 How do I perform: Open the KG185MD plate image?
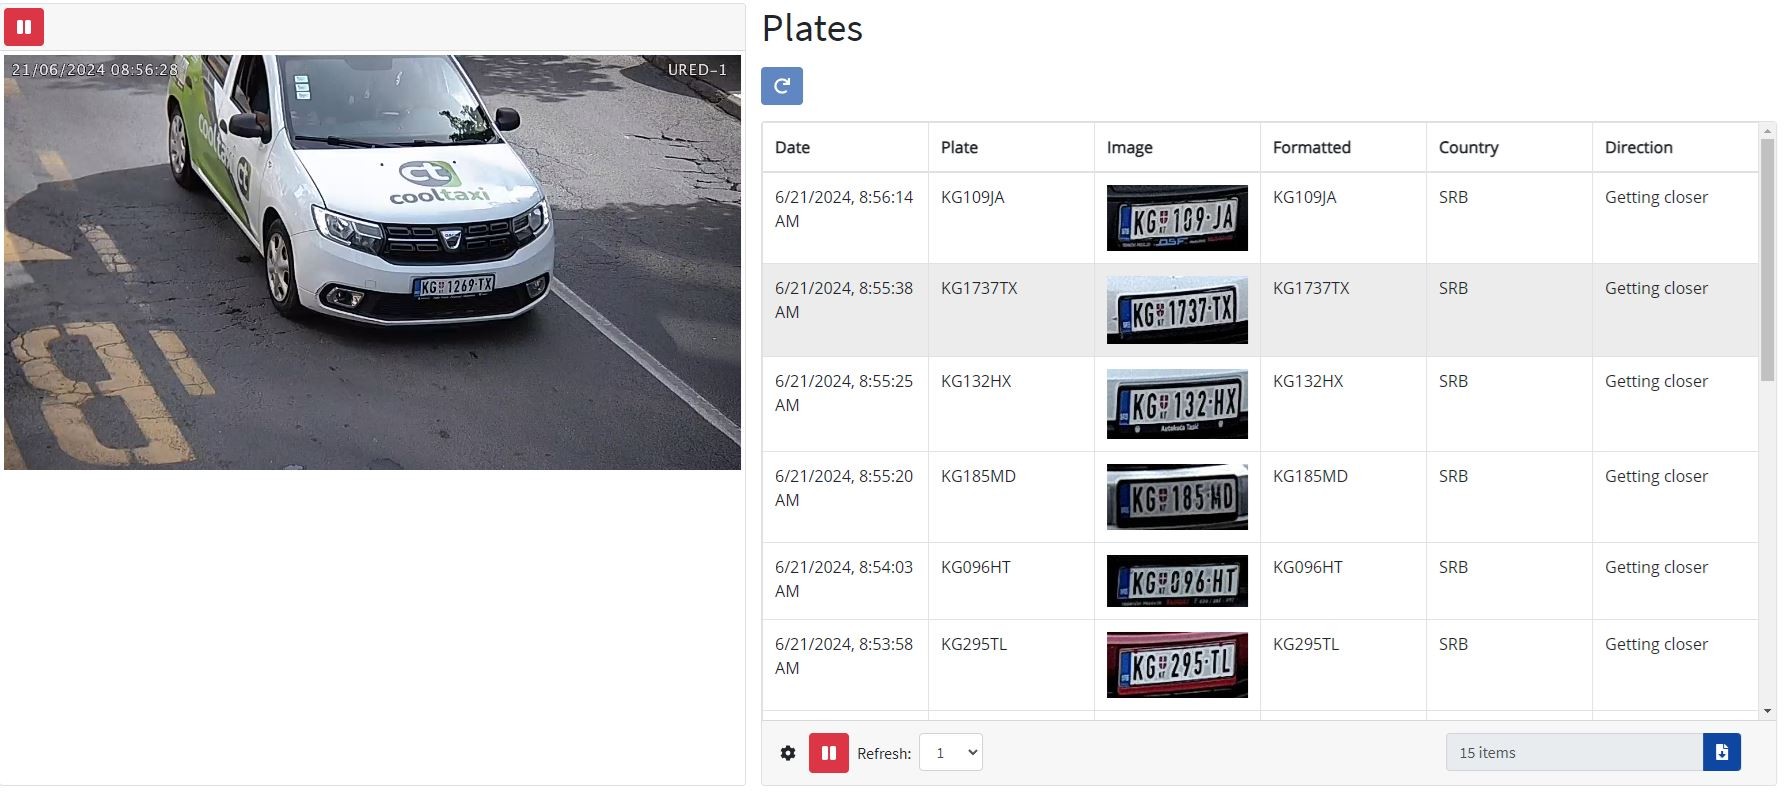(x=1177, y=497)
